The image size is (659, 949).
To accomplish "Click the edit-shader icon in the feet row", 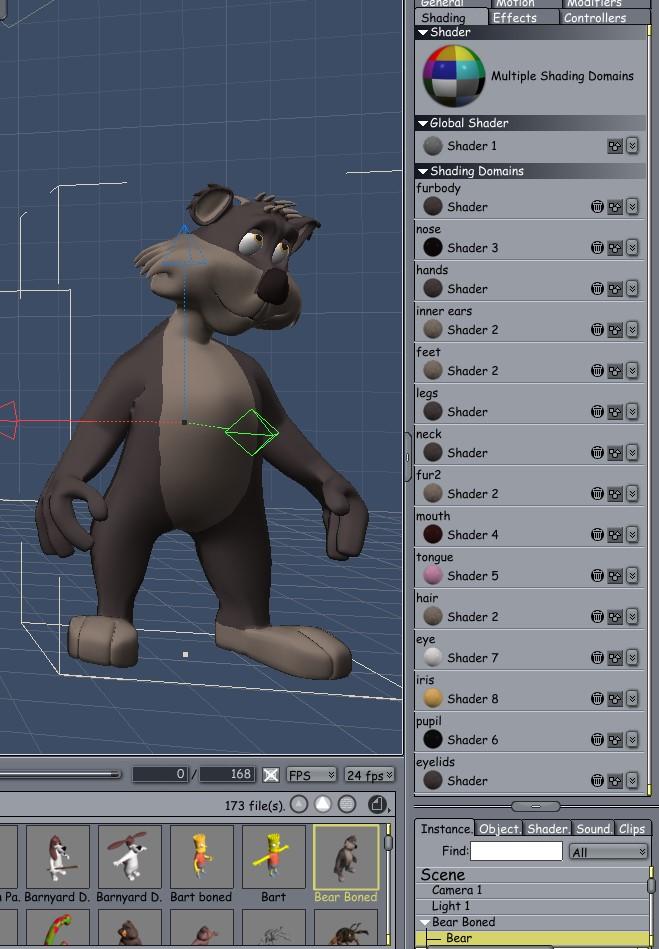I will (x=615, y=370).
